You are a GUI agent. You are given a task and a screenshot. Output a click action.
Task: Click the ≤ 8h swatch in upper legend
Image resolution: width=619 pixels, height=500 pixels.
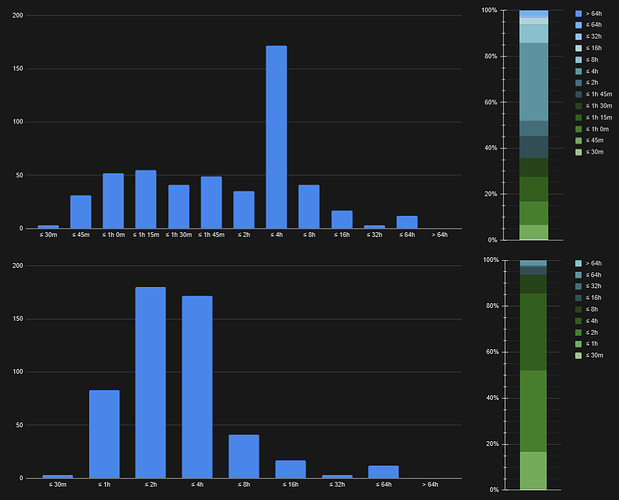tap(579, 60)
